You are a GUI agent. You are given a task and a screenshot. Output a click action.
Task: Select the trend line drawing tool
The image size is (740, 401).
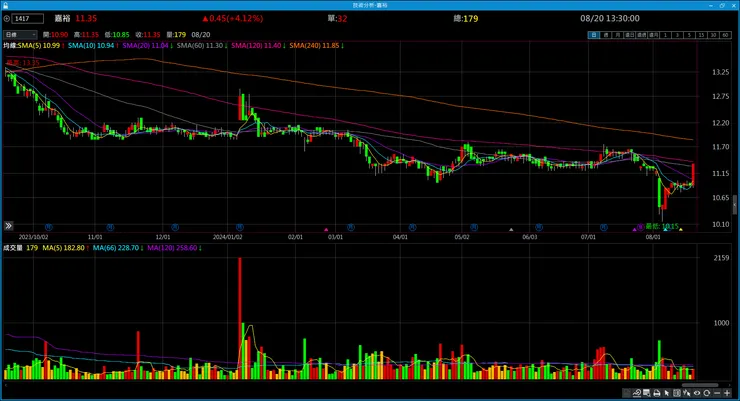(x=637, y=393)
